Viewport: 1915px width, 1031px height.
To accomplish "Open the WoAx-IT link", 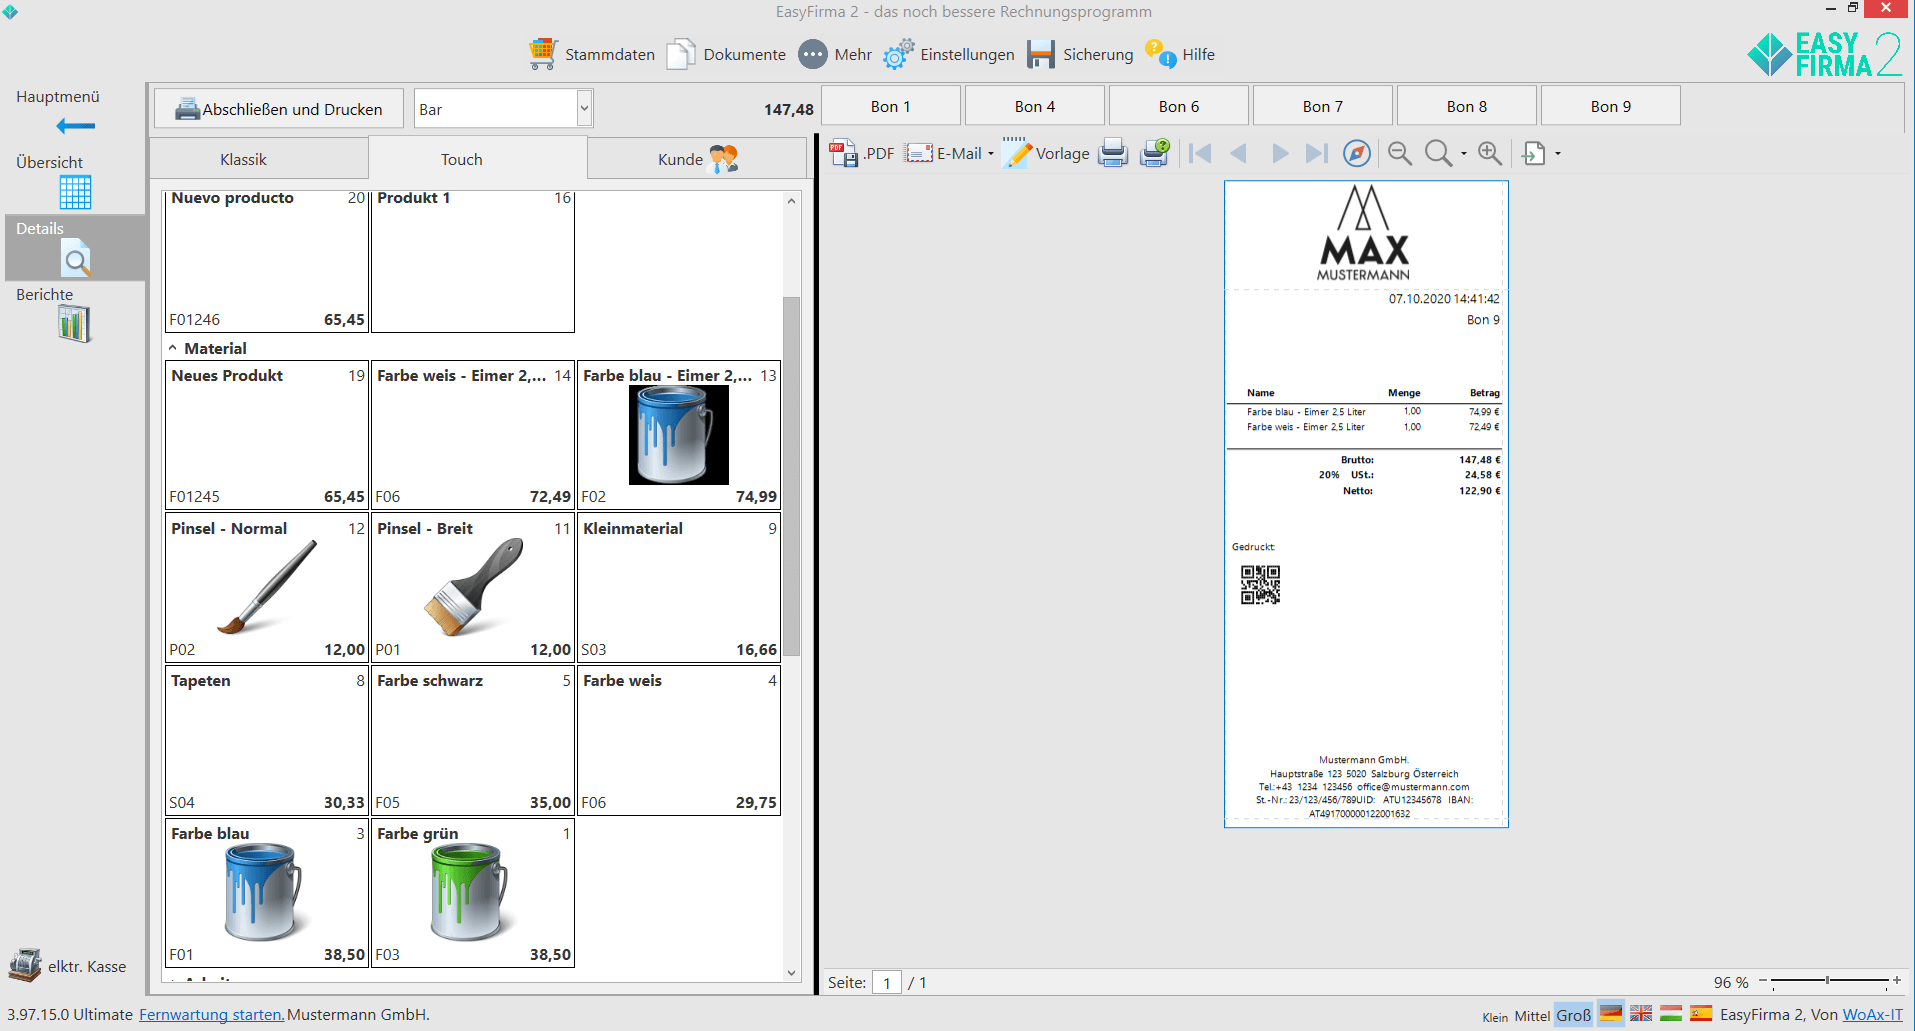I will pos(1872,1014).
